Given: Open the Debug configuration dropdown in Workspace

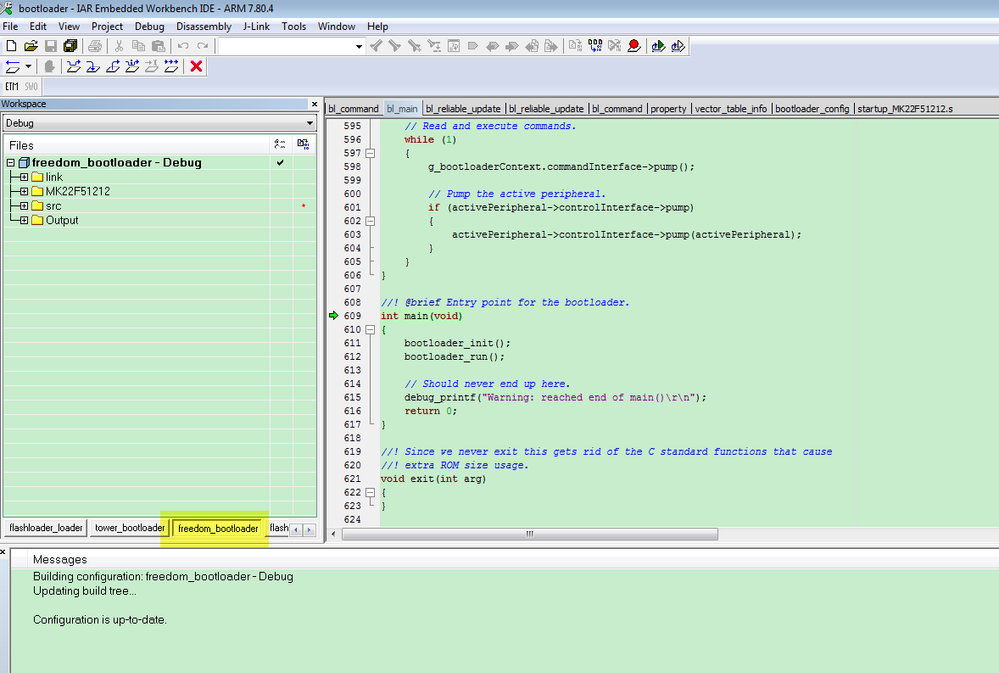Looking at the screenshot, I should pyautogui.click(x=309, y=123).
